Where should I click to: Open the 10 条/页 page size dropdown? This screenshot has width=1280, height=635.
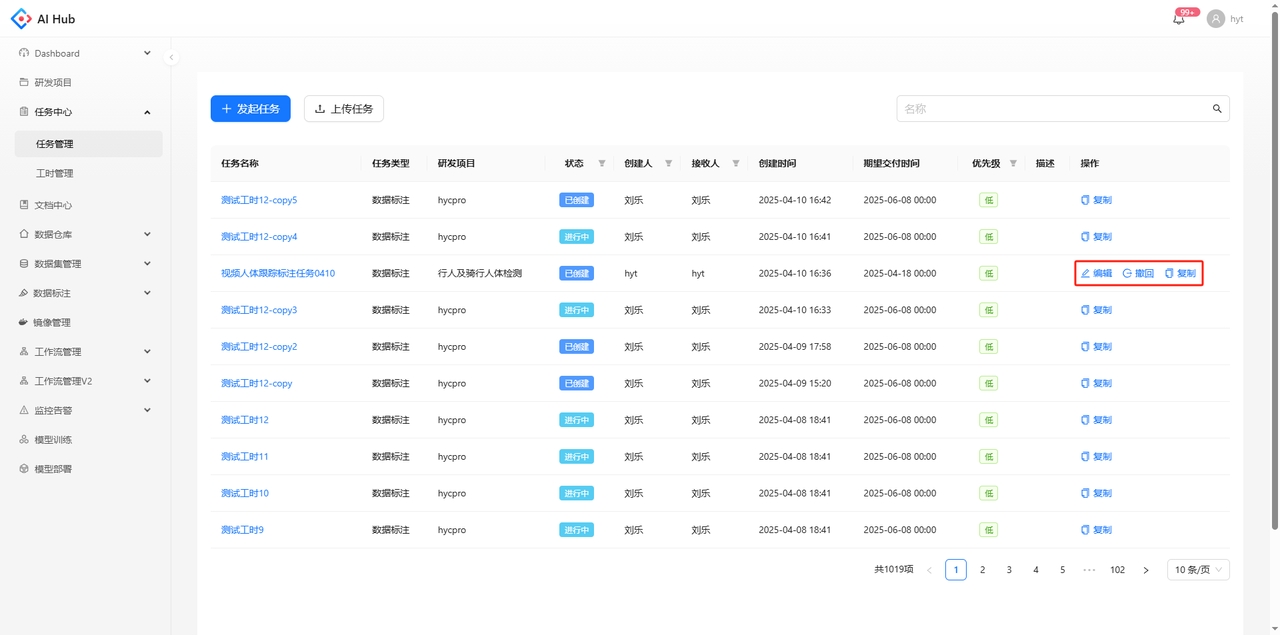click(1198, 570)
